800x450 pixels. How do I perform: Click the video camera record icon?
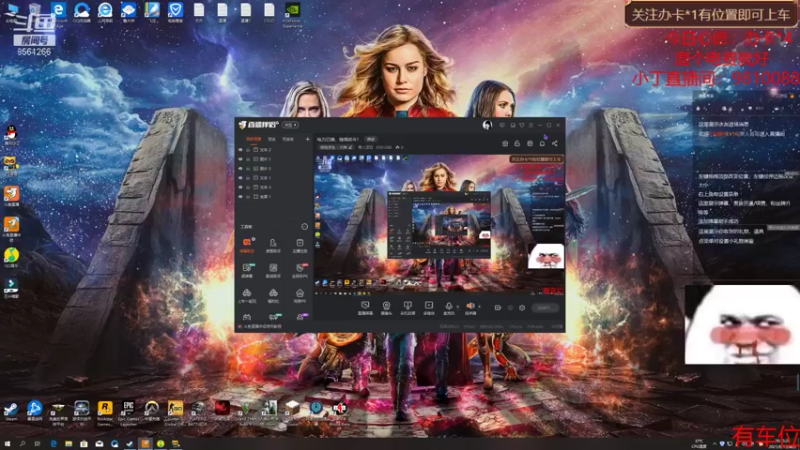point(497,308)
